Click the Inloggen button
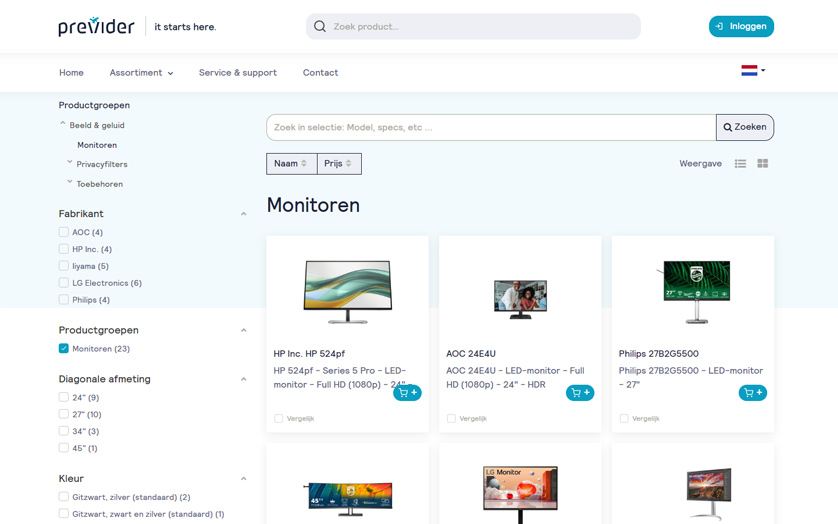This screenshot has height=524, width=838. coord(741,27)
